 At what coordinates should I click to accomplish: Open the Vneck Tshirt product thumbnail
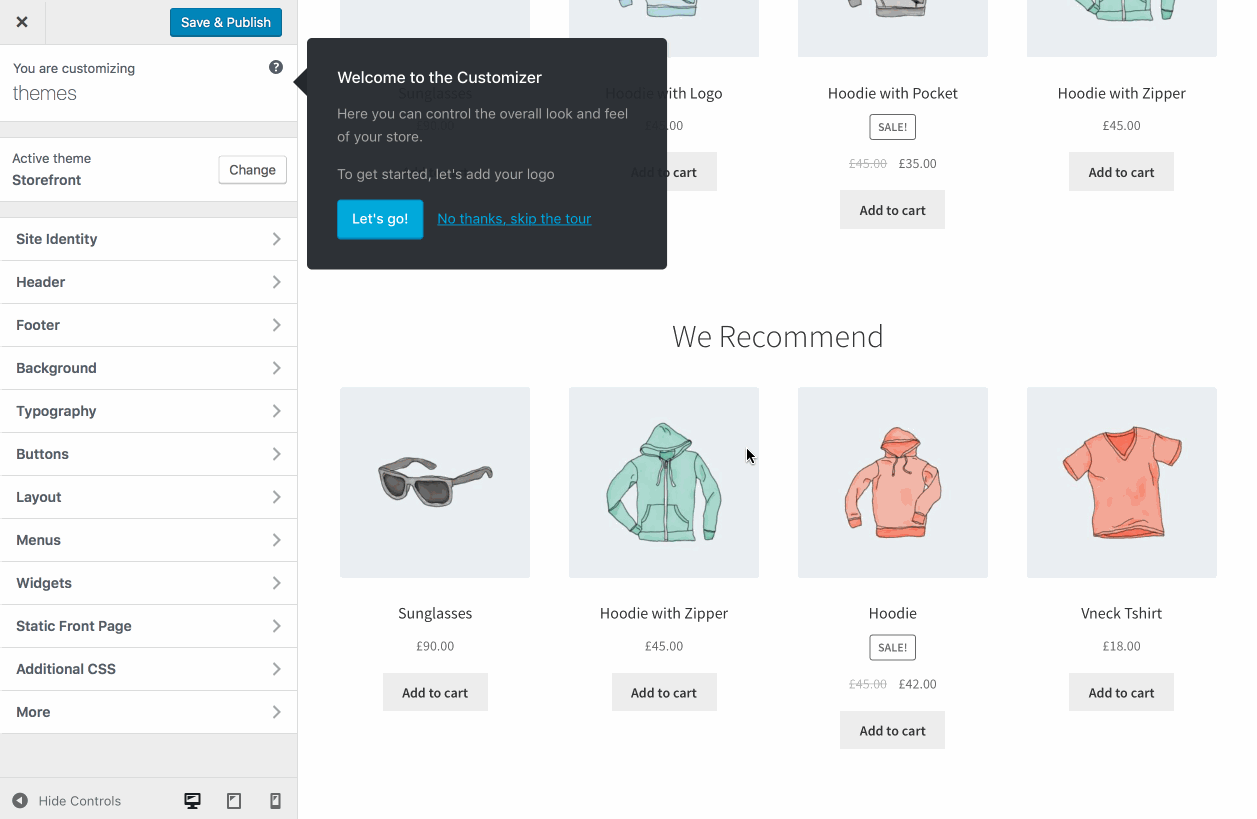click(x=1121, y=482)
